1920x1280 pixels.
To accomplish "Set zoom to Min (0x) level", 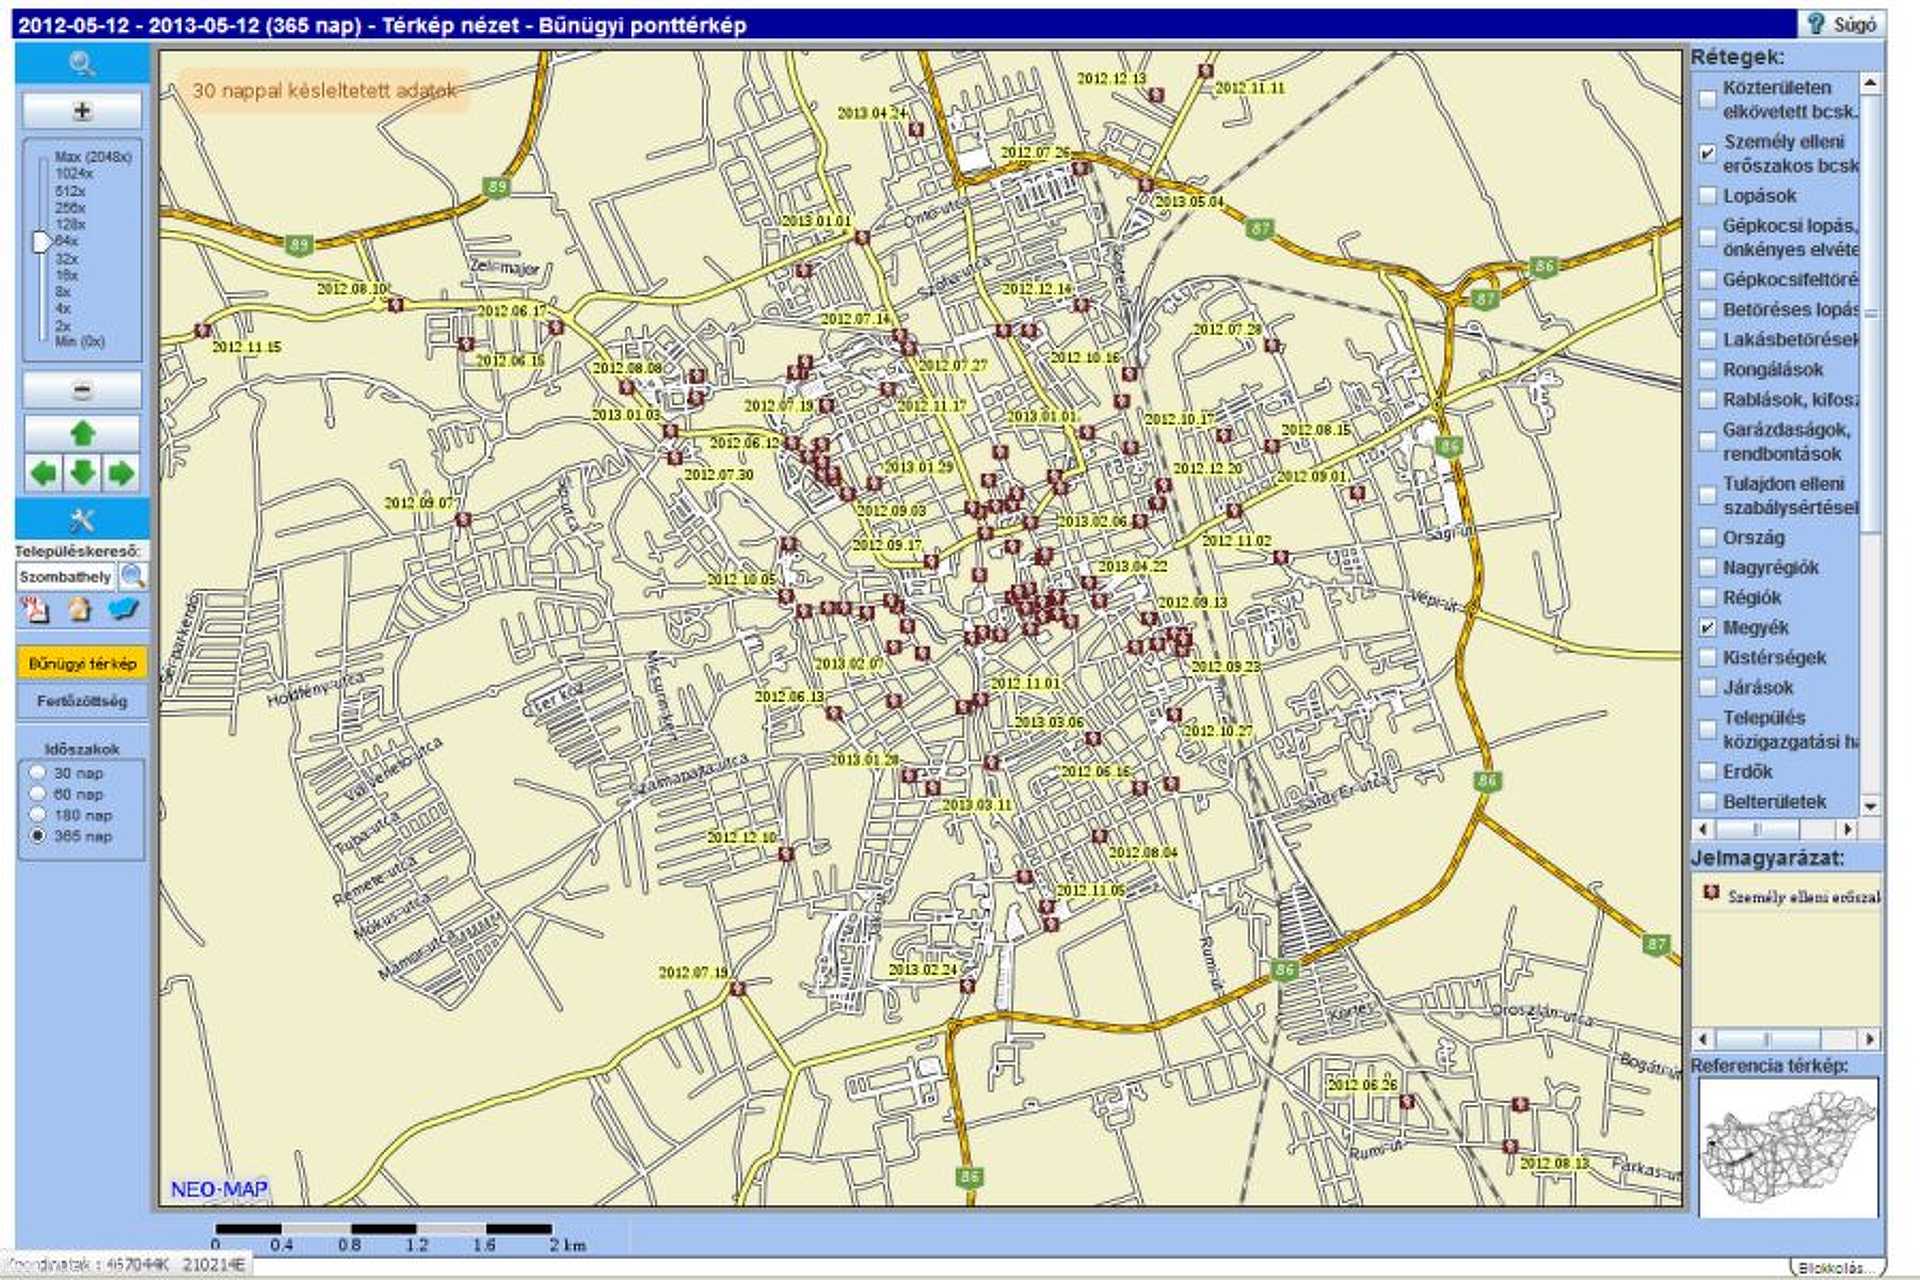I will (80, 342).
